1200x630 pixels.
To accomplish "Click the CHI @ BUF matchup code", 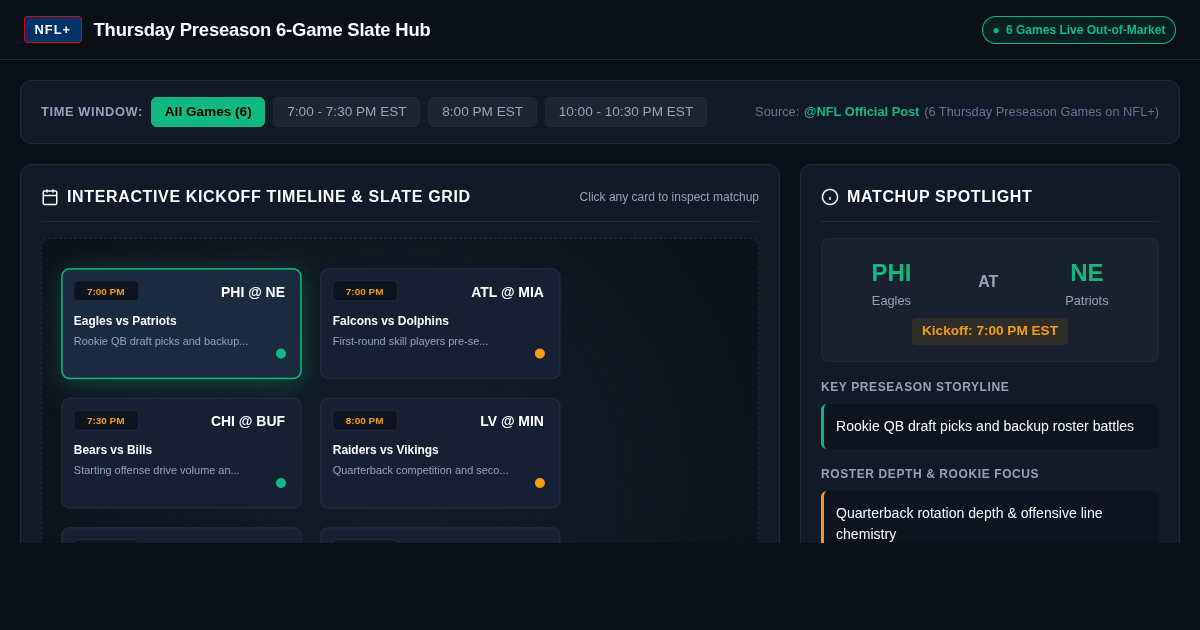I will click(248, 421).
